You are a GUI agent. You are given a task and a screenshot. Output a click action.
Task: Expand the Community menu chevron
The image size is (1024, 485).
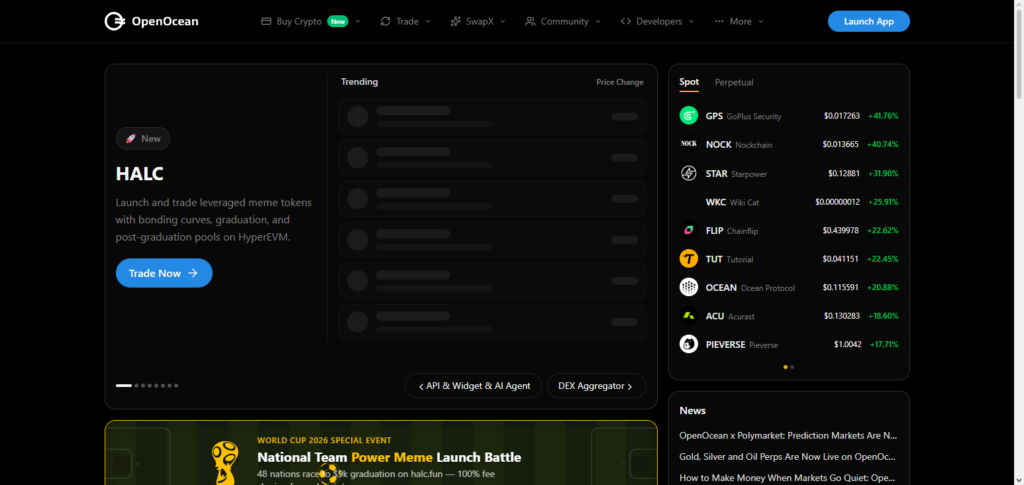pyautogui.click(x=598, y=22)
